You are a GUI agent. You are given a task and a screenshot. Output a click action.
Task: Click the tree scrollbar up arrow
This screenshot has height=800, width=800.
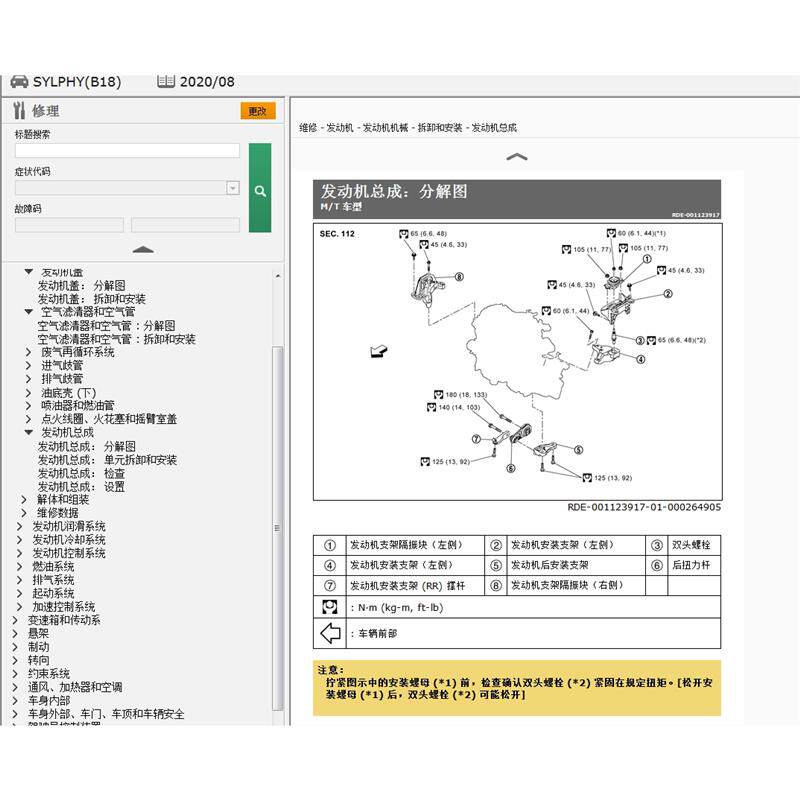tap(278, 276)
